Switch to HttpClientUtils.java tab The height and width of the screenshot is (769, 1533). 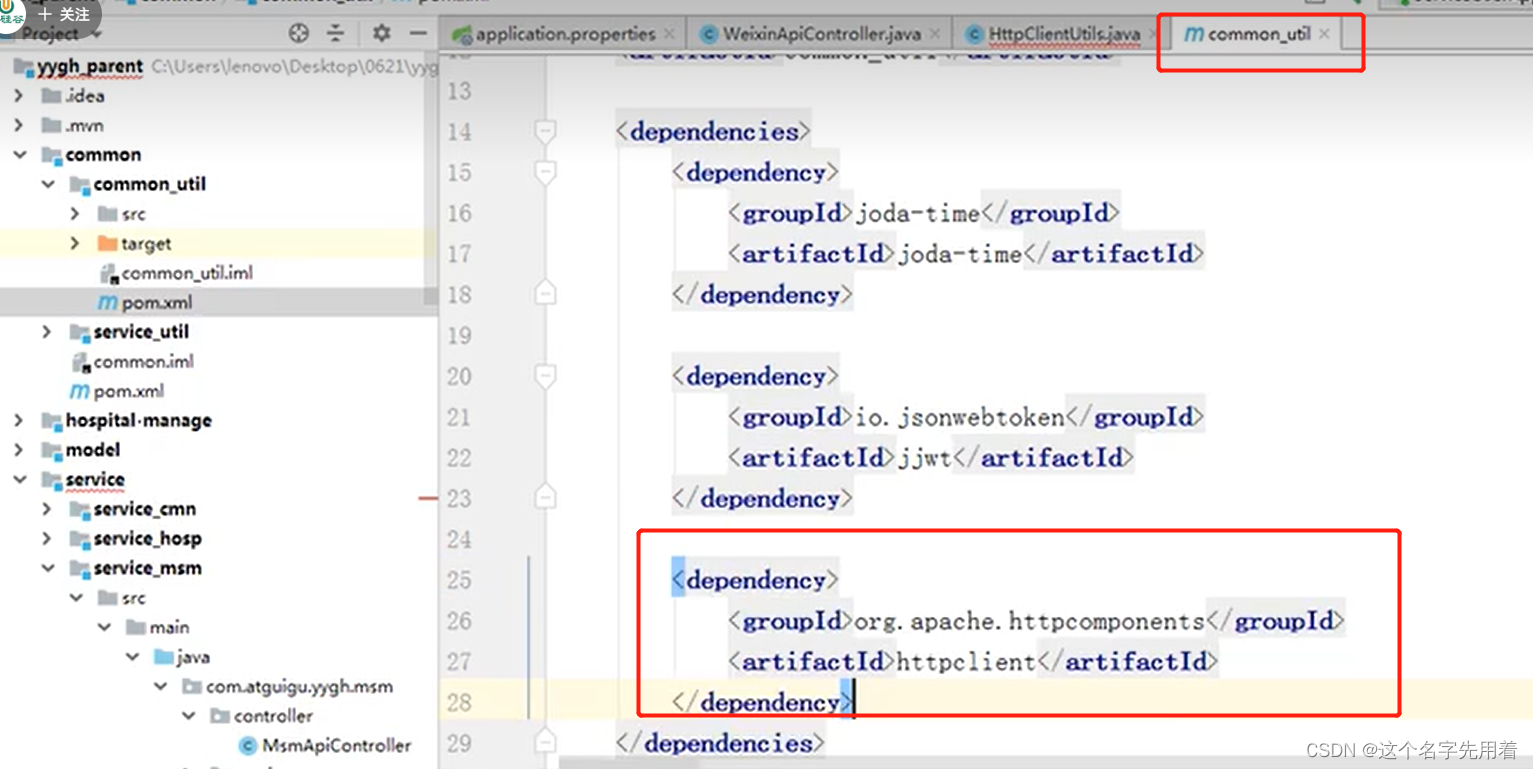point(1064,34)
